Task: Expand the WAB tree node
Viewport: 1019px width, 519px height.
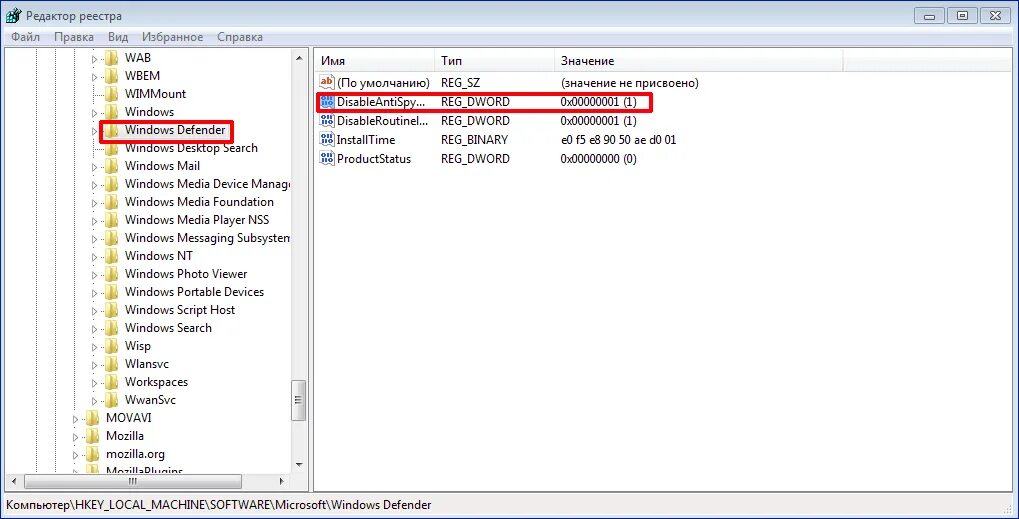Action: pos(94,58)
